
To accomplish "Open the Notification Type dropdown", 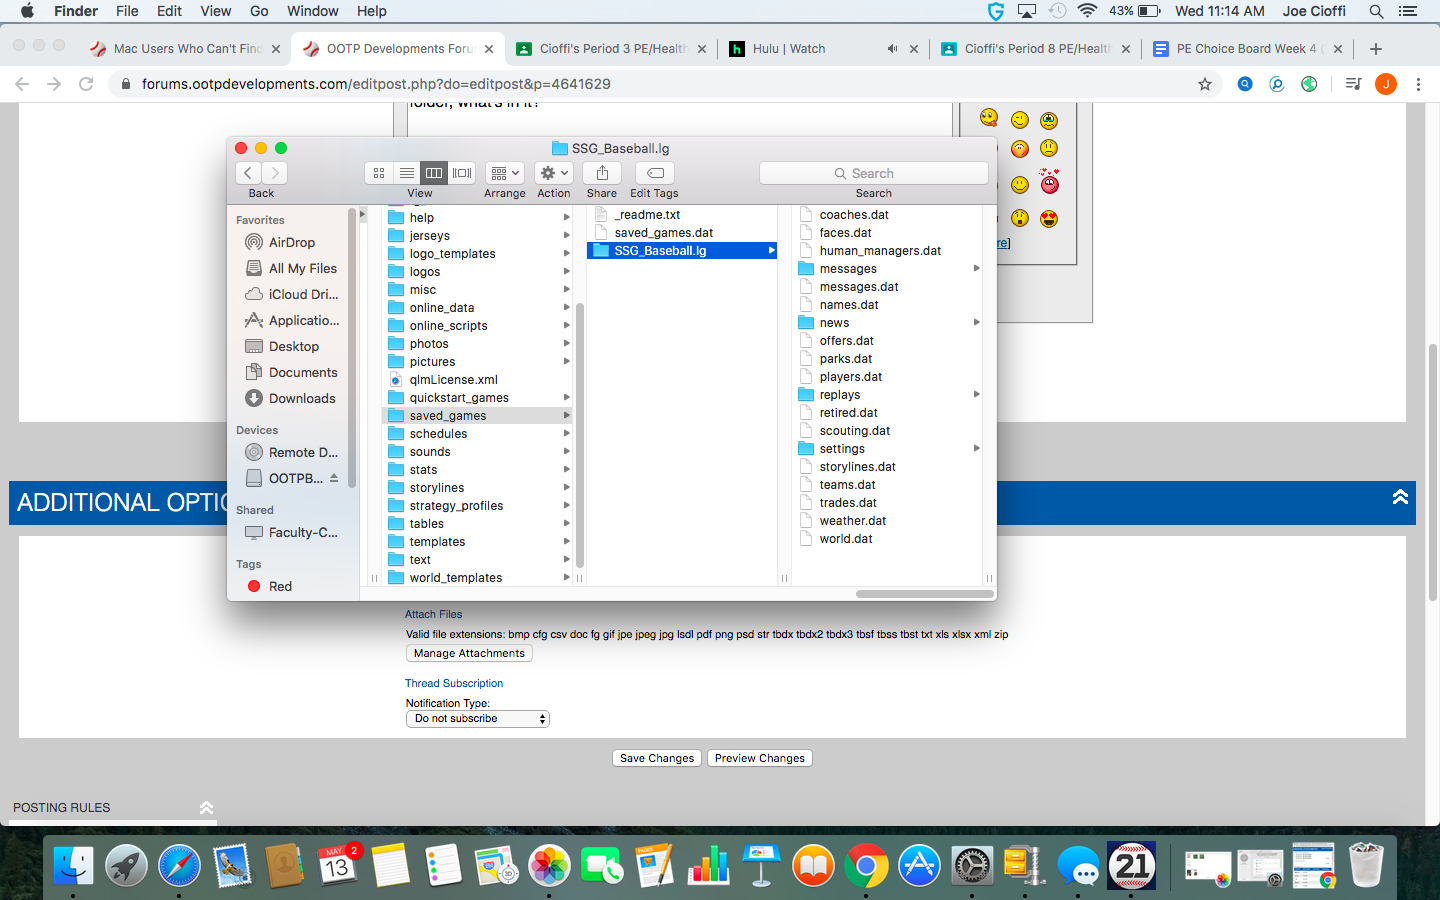I will pyautogui.click(x=477, y=719).
